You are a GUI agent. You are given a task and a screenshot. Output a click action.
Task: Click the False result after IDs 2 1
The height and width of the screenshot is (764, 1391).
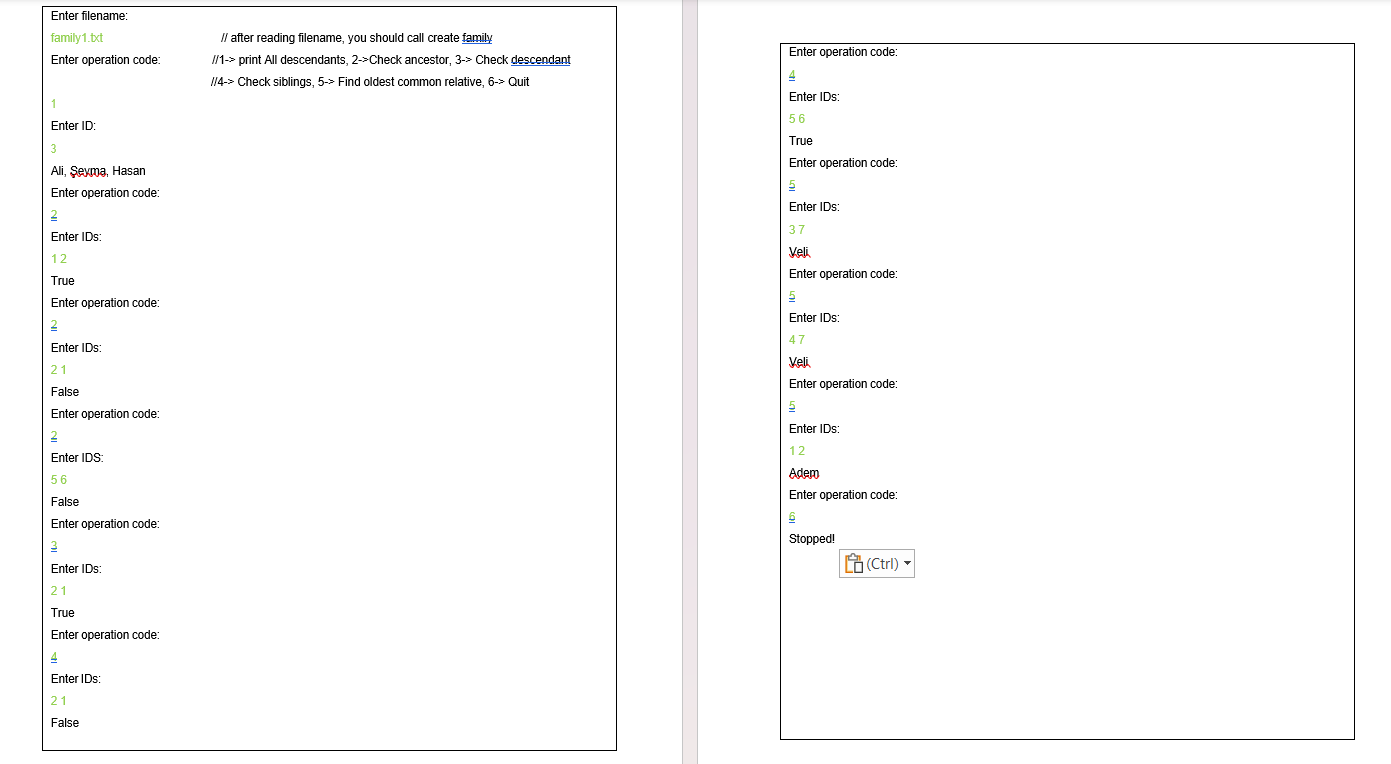click(63, 391)
